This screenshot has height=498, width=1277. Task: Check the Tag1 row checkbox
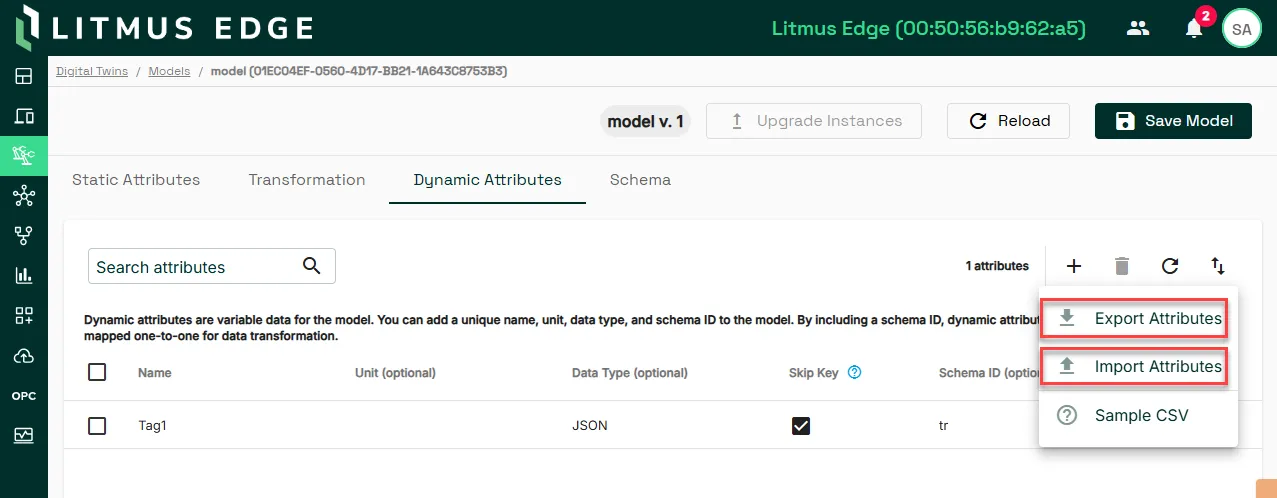tap(97, 426)
